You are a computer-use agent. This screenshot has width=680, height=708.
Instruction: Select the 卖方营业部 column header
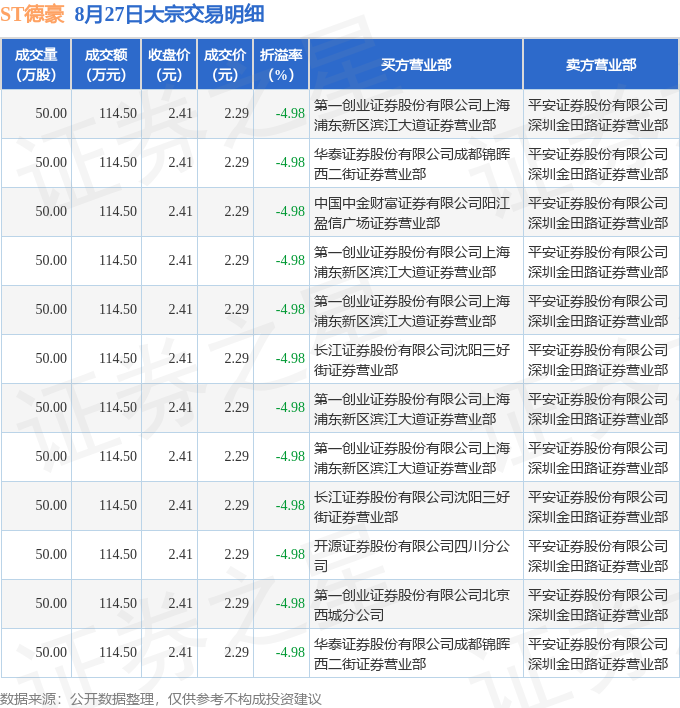601,65
